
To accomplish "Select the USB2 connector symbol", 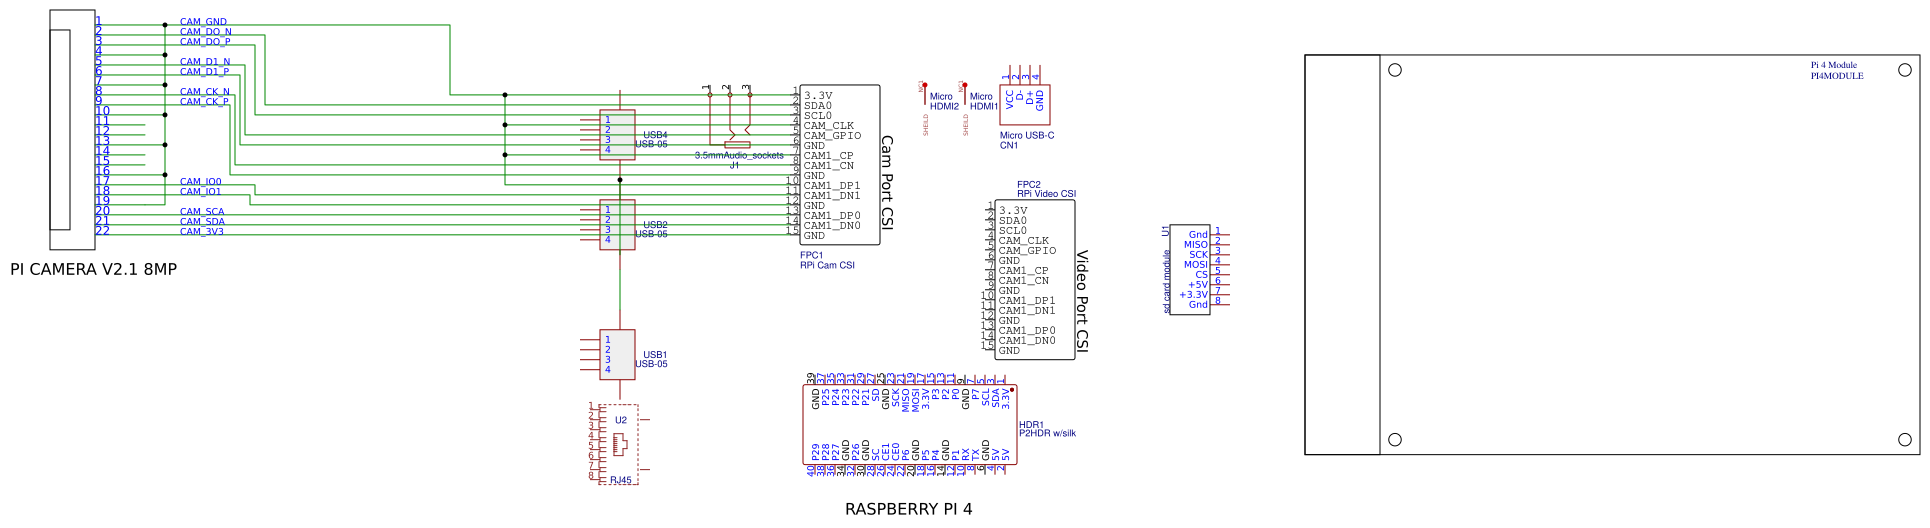I will click(x=617, y=225).
